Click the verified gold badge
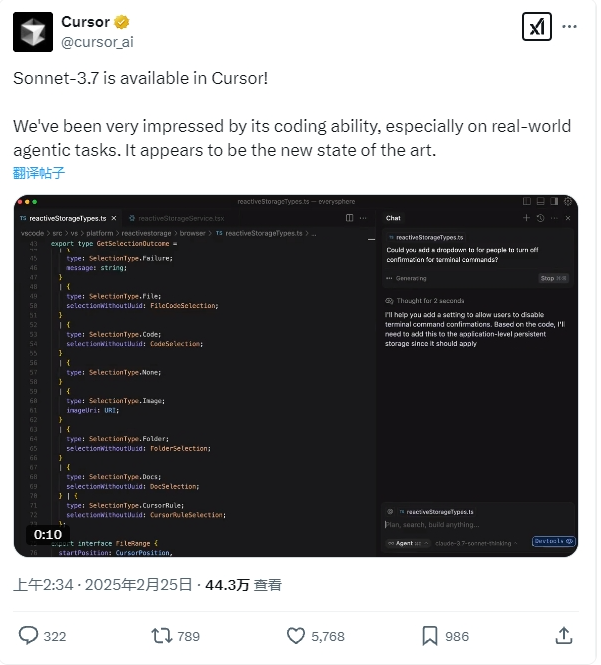 122,22
